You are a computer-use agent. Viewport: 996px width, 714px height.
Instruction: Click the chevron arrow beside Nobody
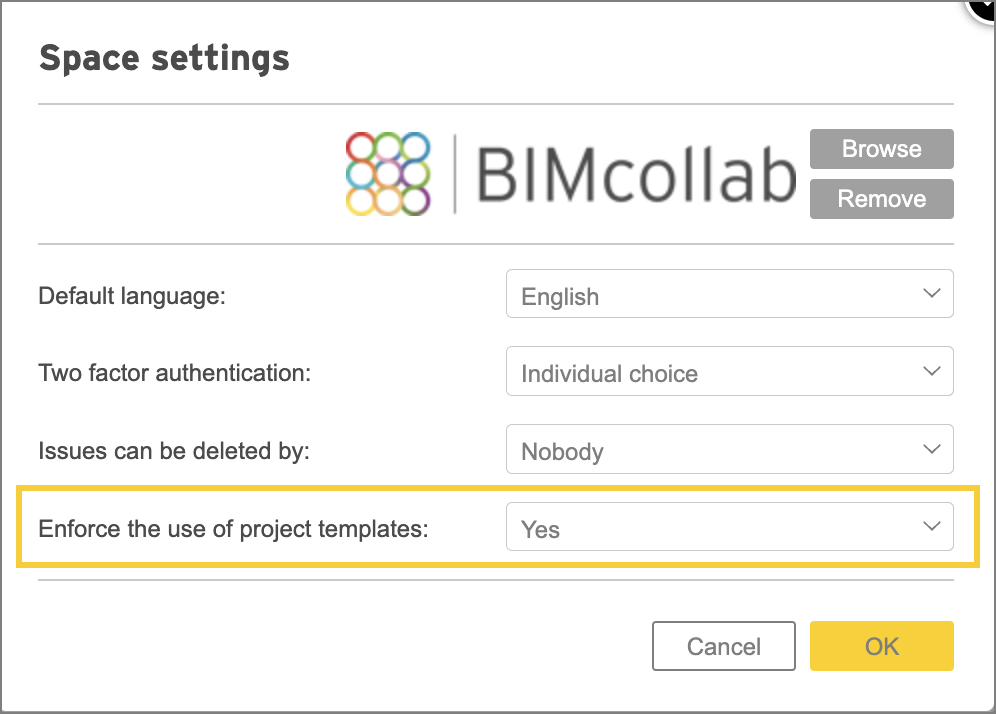tap(931, 449)
